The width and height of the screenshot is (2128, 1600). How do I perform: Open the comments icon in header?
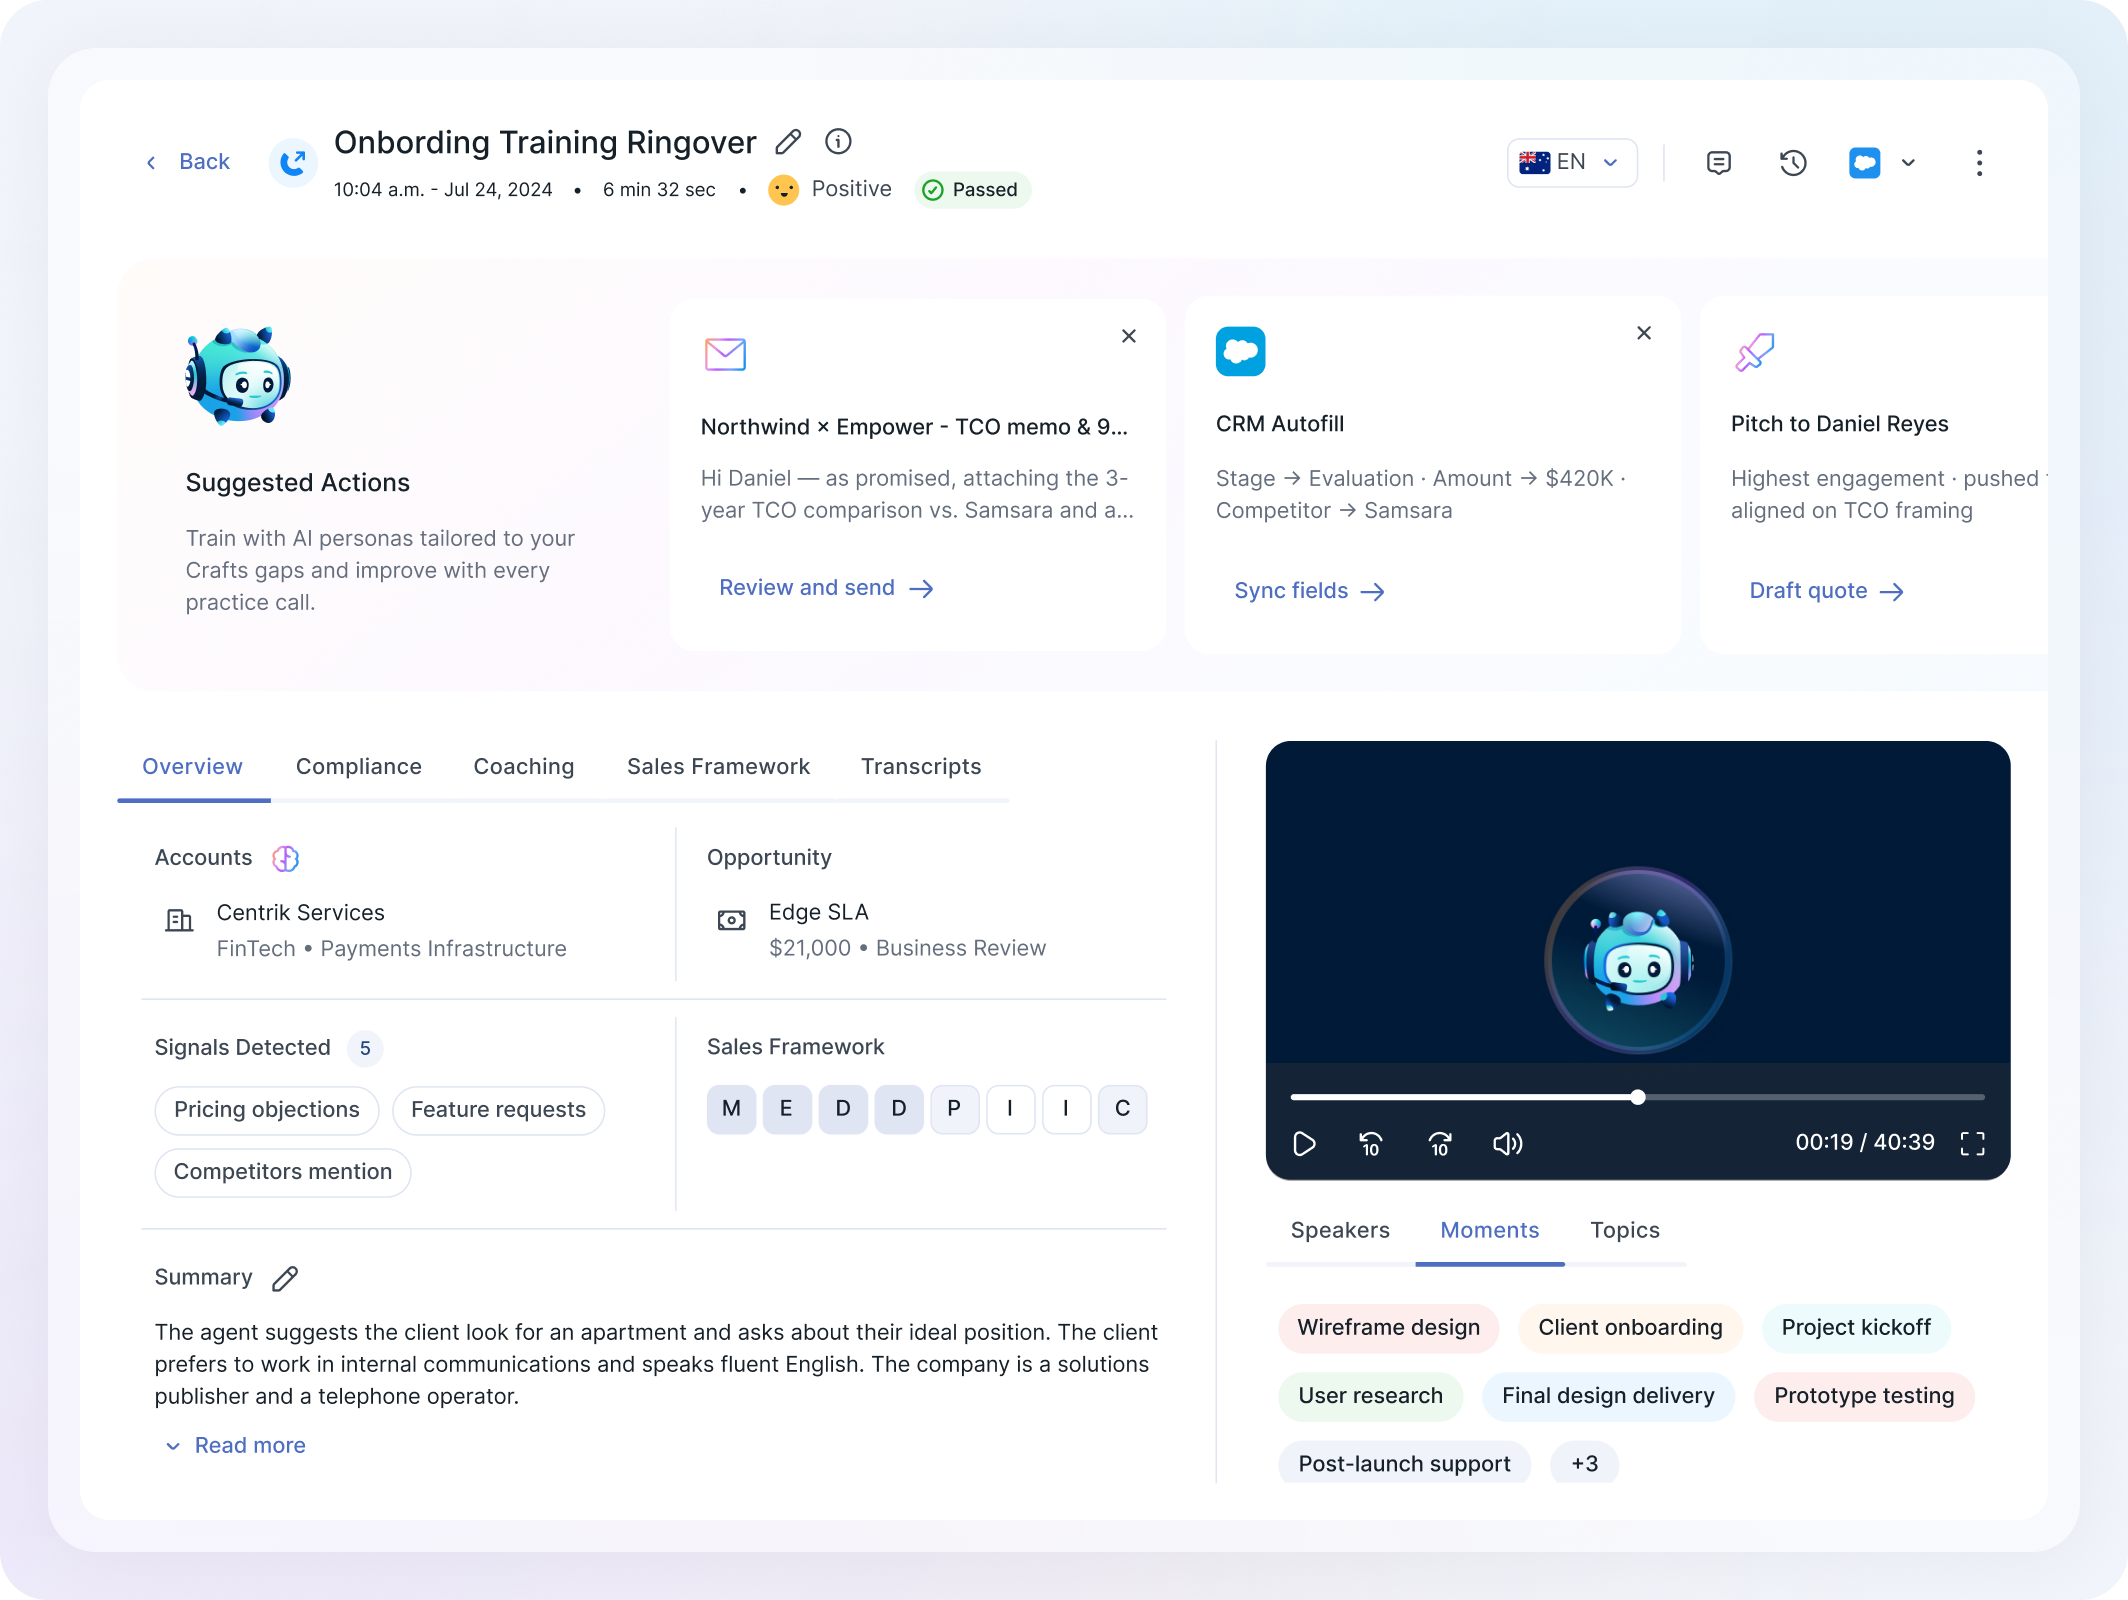tap(1719, 163)
